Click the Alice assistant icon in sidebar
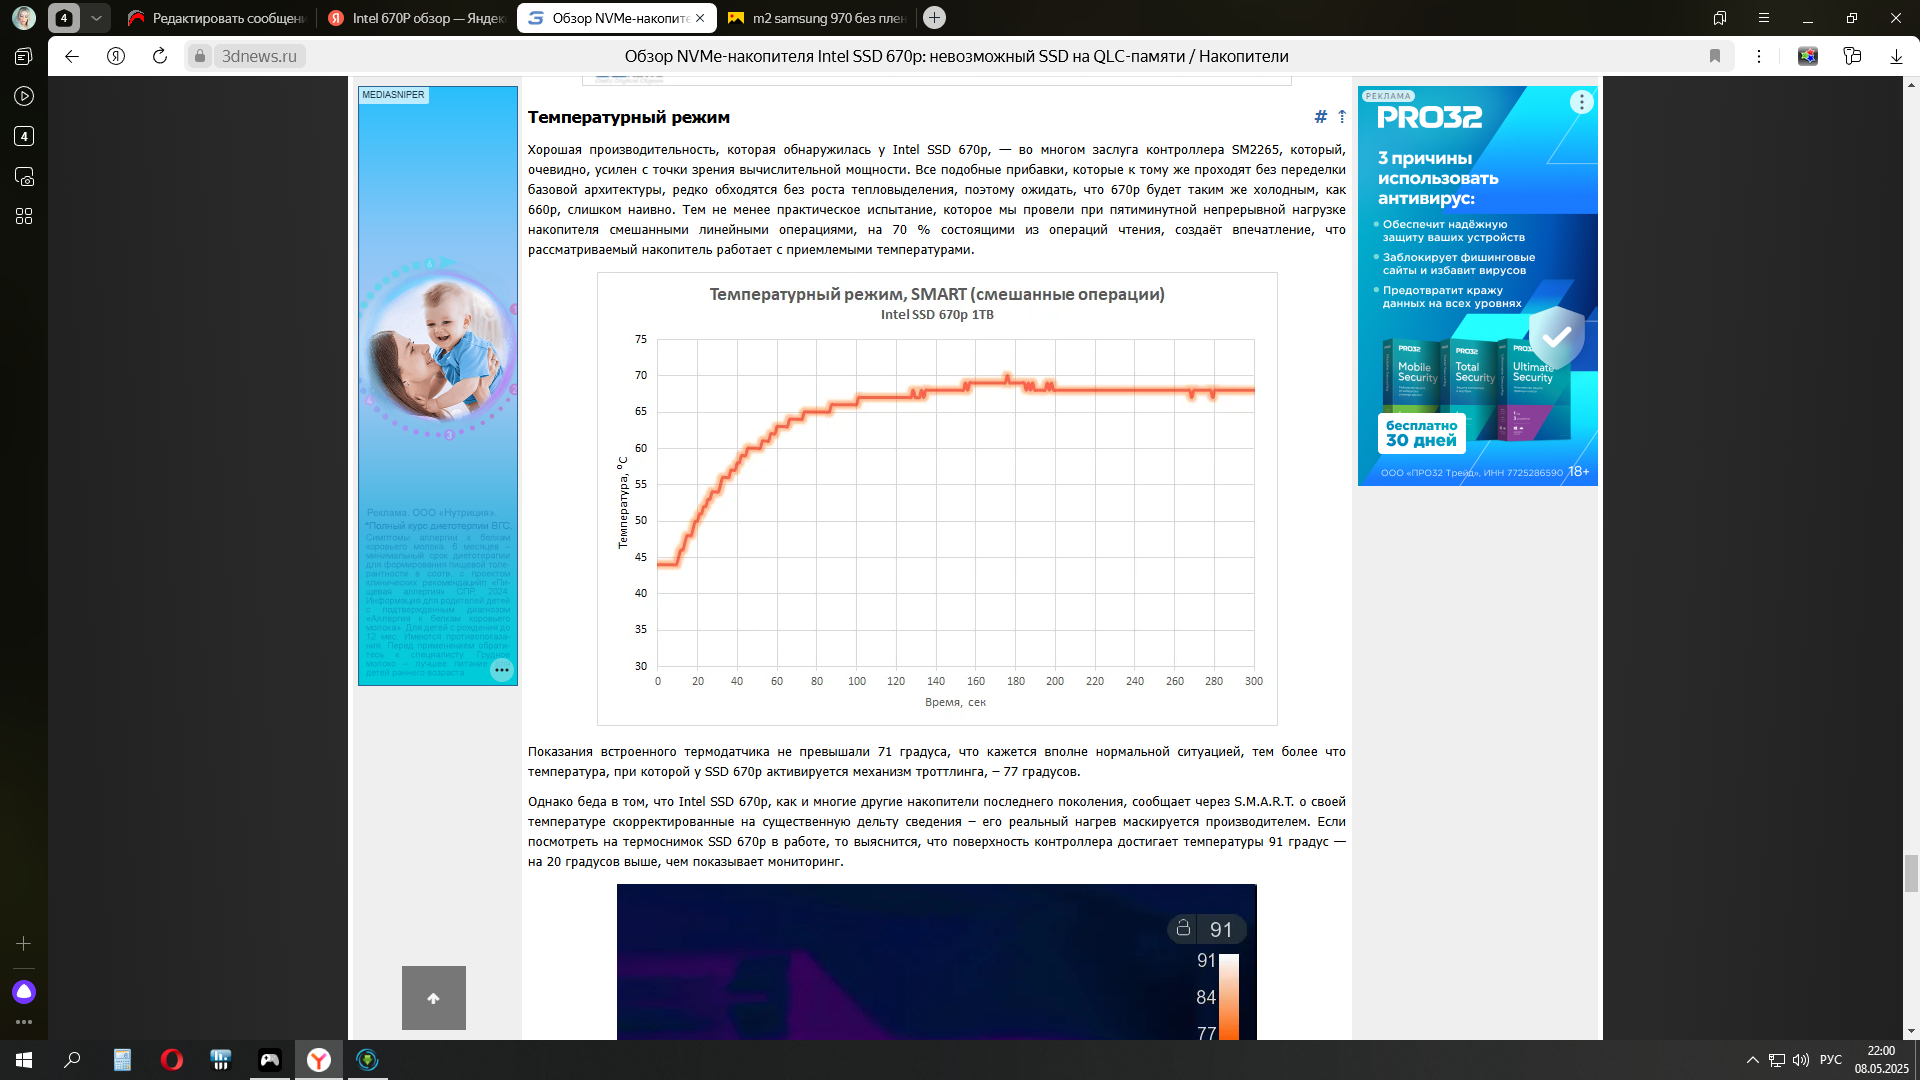The height and width of the screenshot is (1080, 1920). tap(24, 991)
